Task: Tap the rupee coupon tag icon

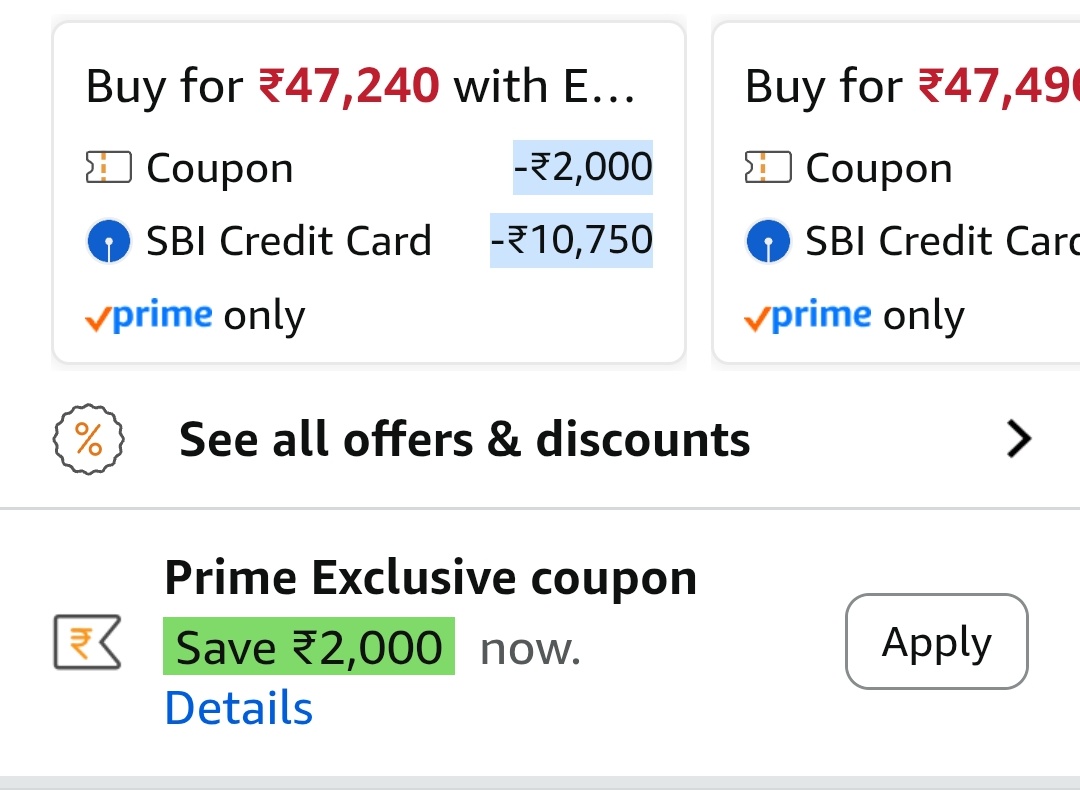Action: coord(87,642)
